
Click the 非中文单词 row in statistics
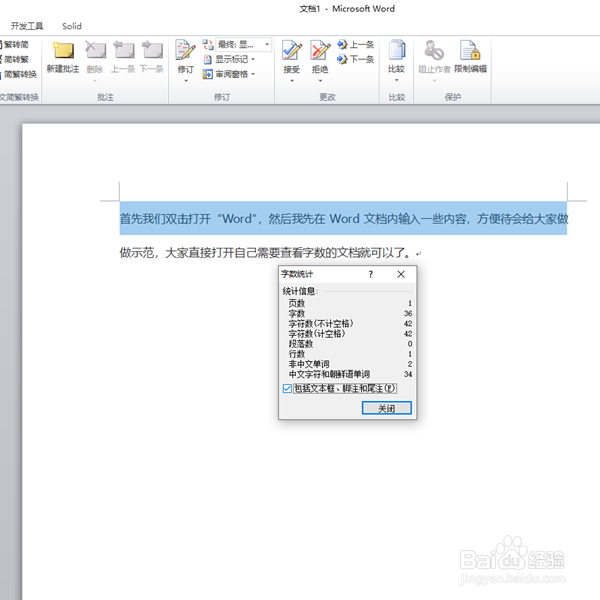coord(350,364)
